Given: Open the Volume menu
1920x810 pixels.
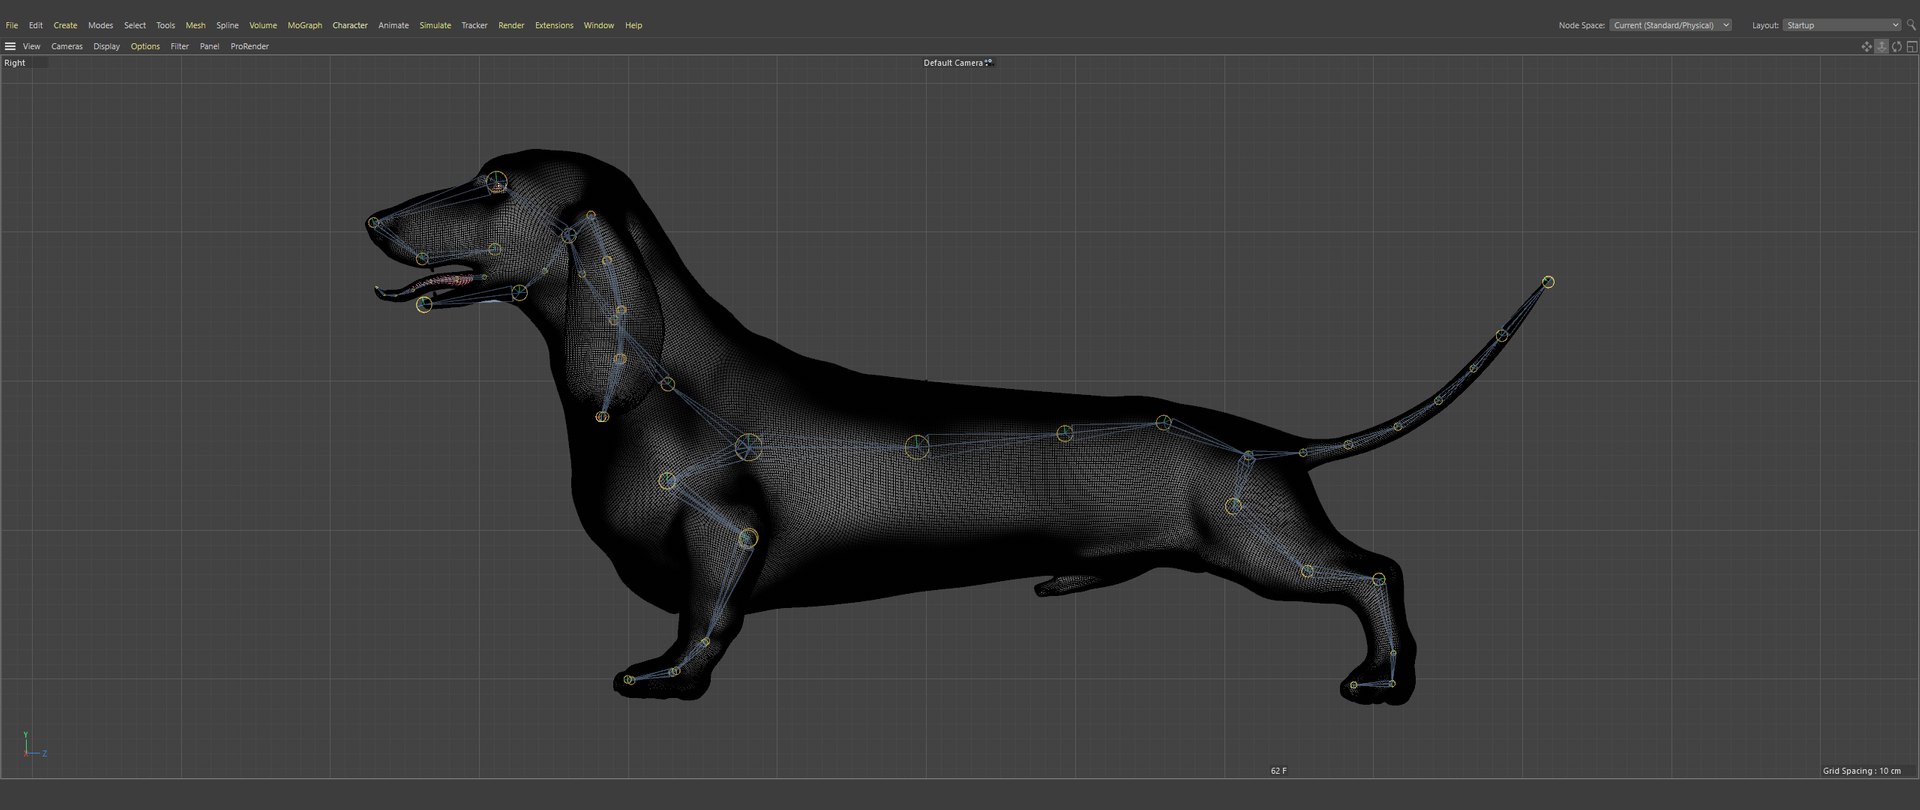Looking at the screenshot, I should point(263,25).
